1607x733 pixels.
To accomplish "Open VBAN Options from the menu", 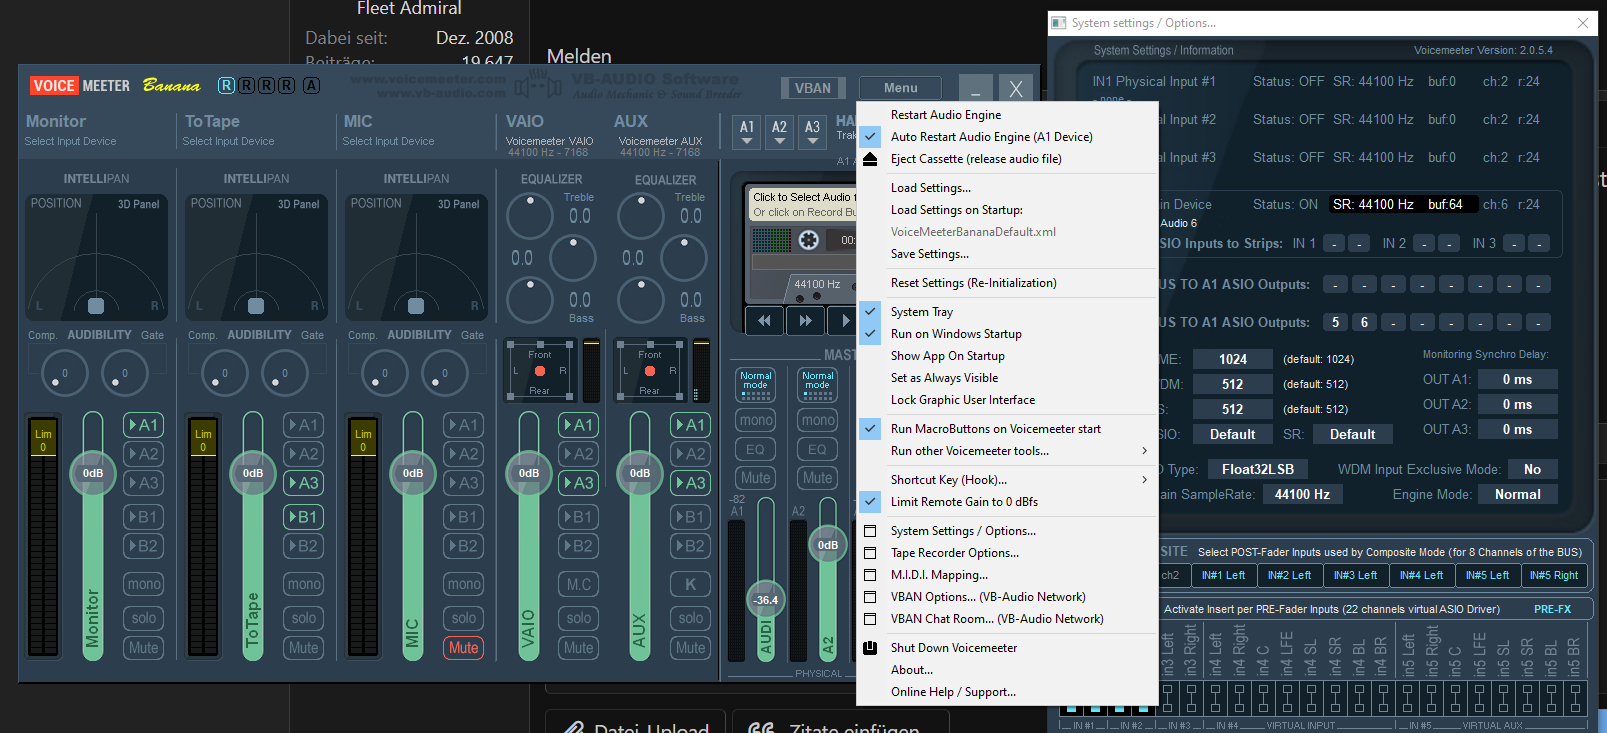I will click(1007, 597).
